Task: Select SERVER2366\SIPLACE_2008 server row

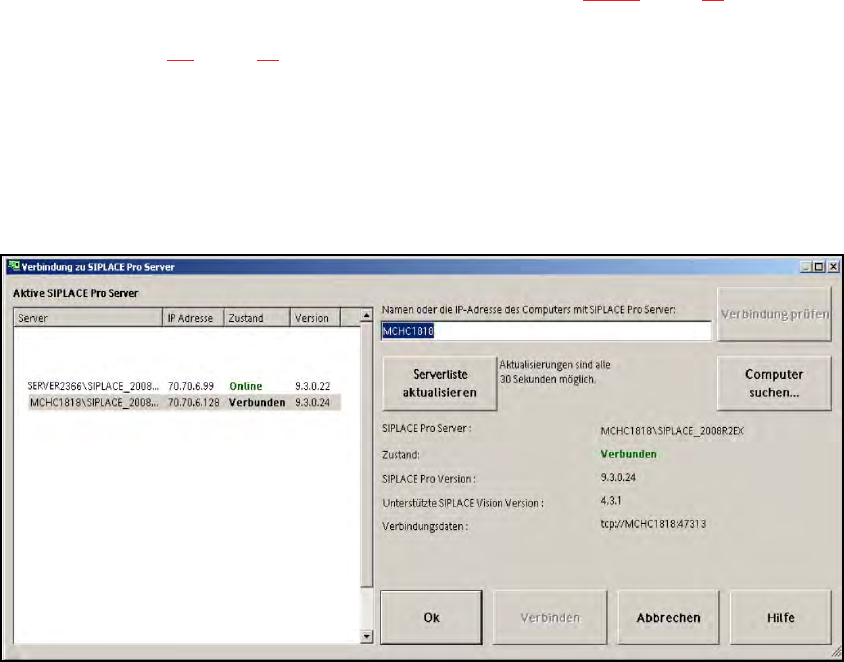Action: [x=183, y=386]
